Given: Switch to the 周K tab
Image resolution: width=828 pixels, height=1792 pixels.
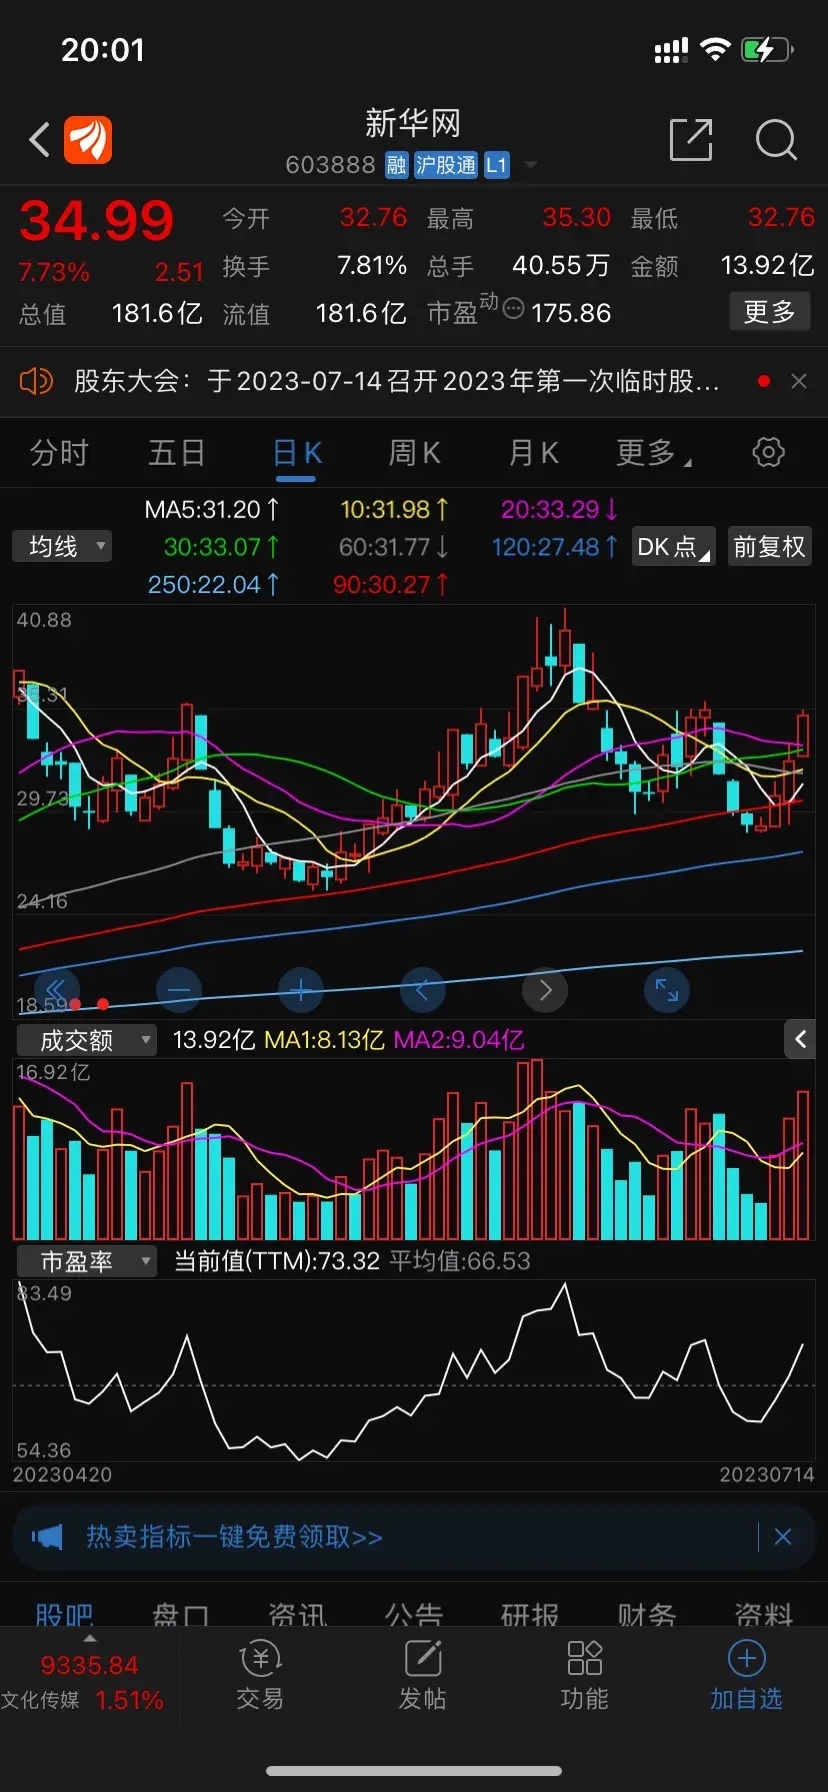Looking at the screenshot, I should tap(414, 453).
